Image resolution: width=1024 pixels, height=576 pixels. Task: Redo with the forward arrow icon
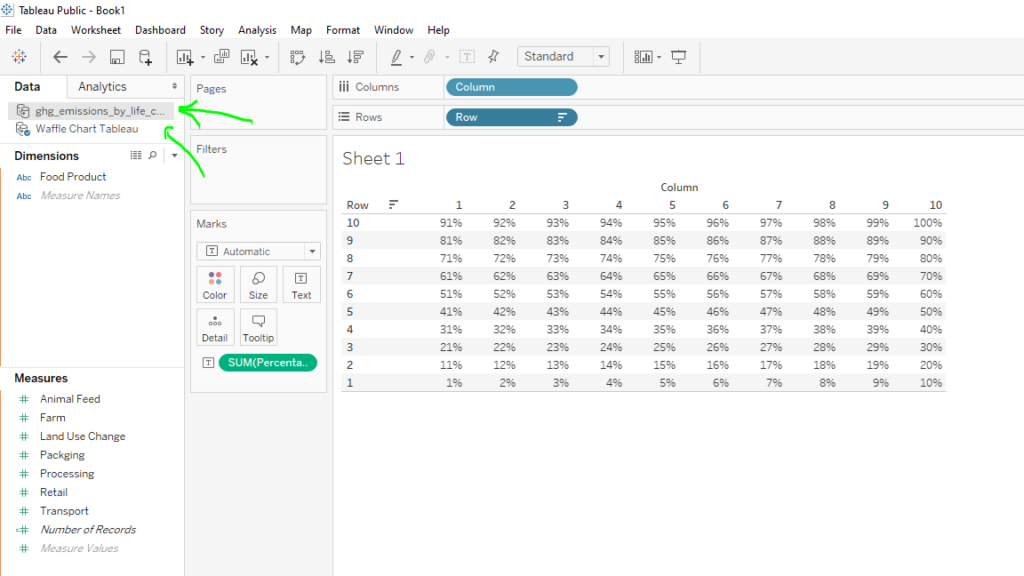(88, 57)
